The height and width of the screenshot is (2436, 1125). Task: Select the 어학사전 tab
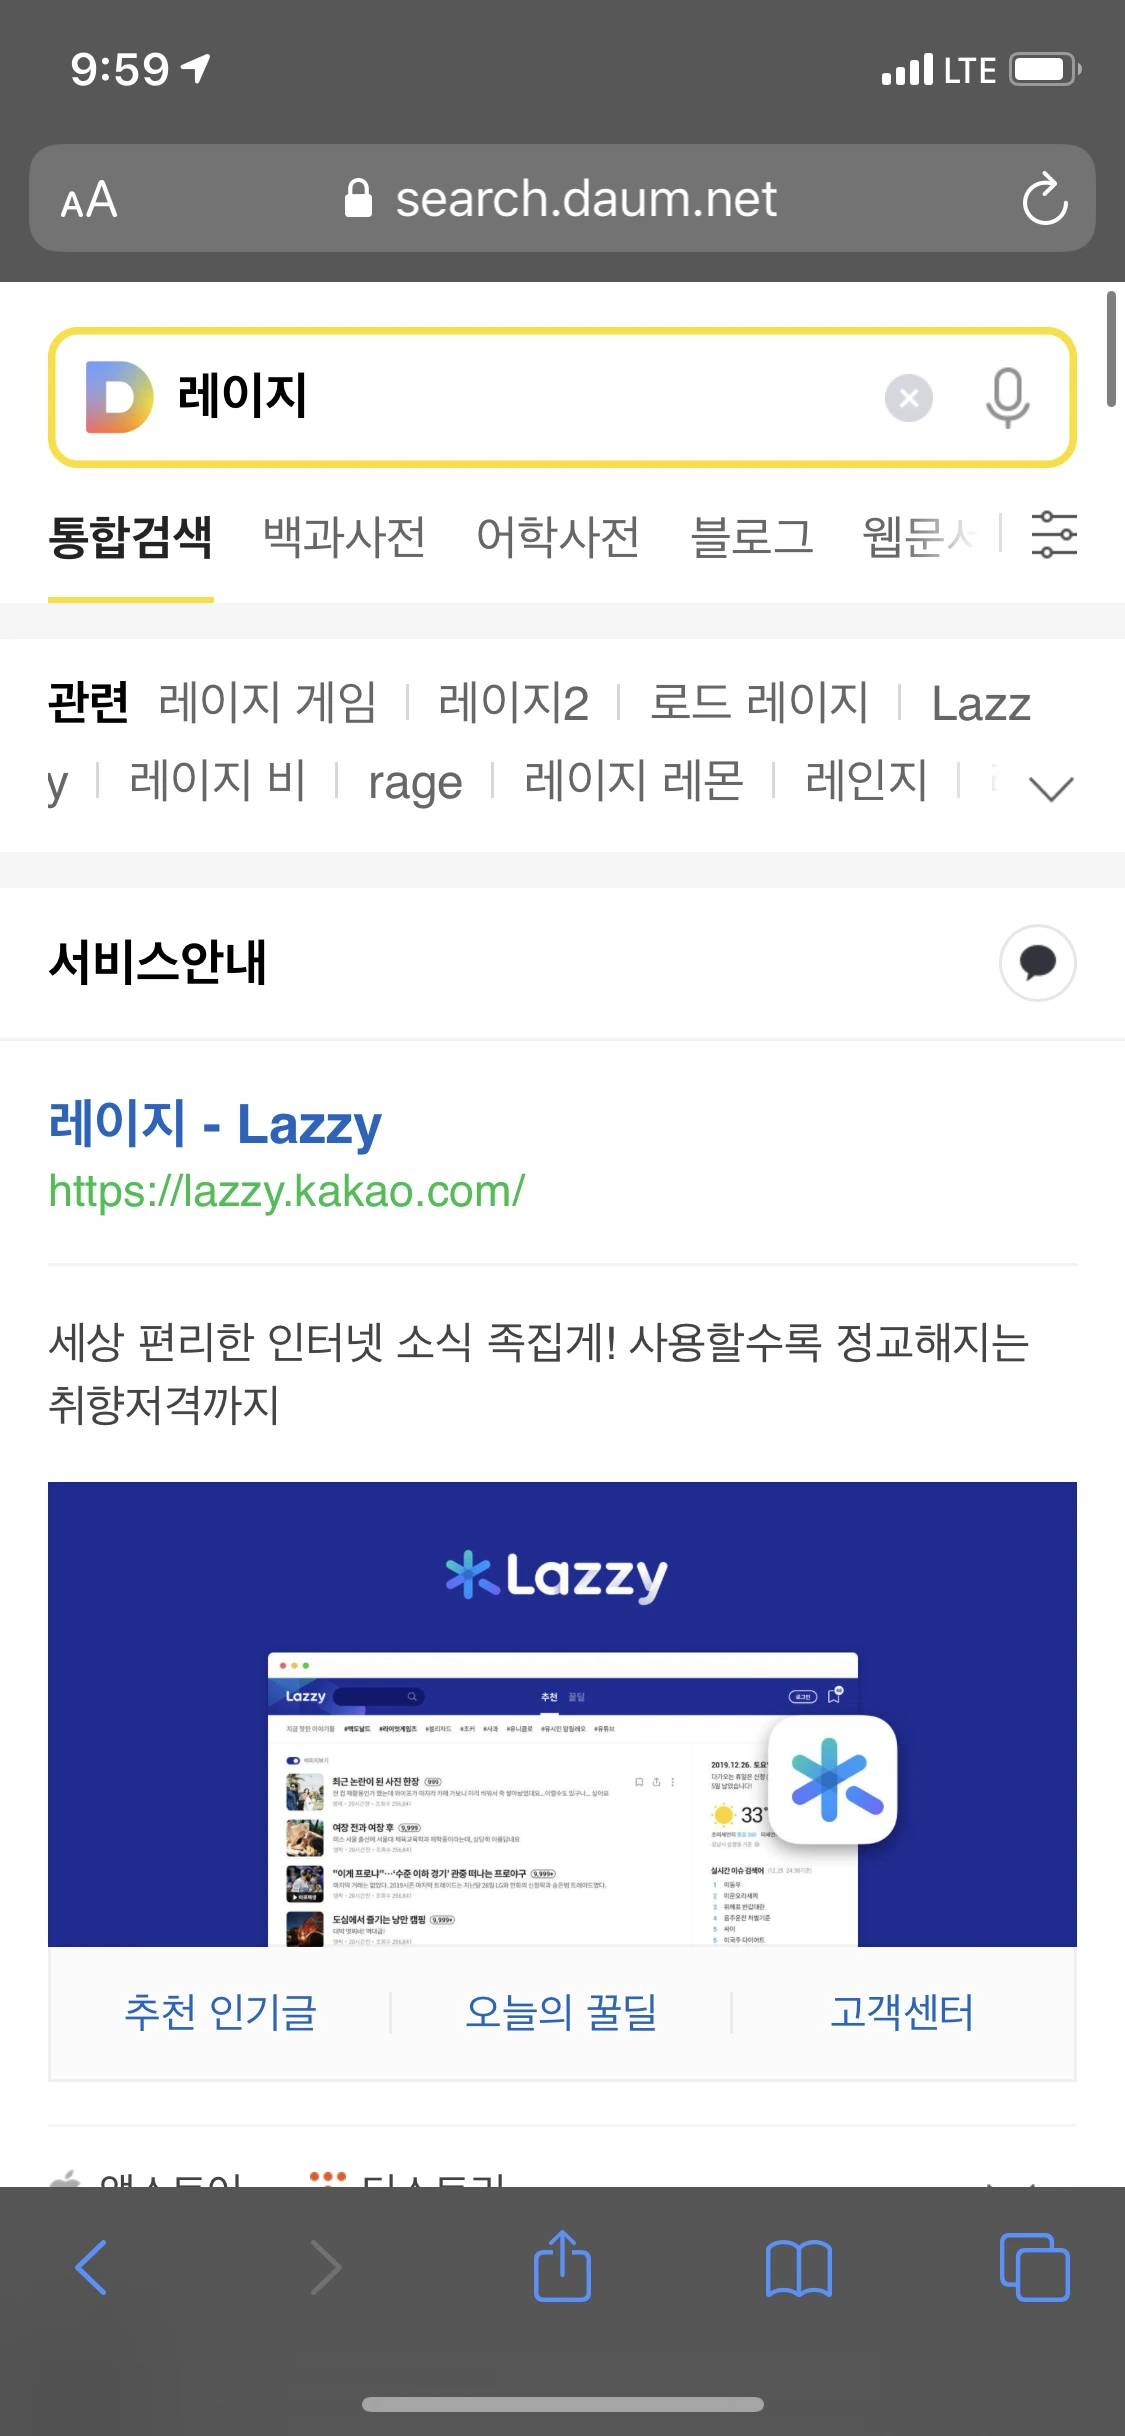[558, 536]
